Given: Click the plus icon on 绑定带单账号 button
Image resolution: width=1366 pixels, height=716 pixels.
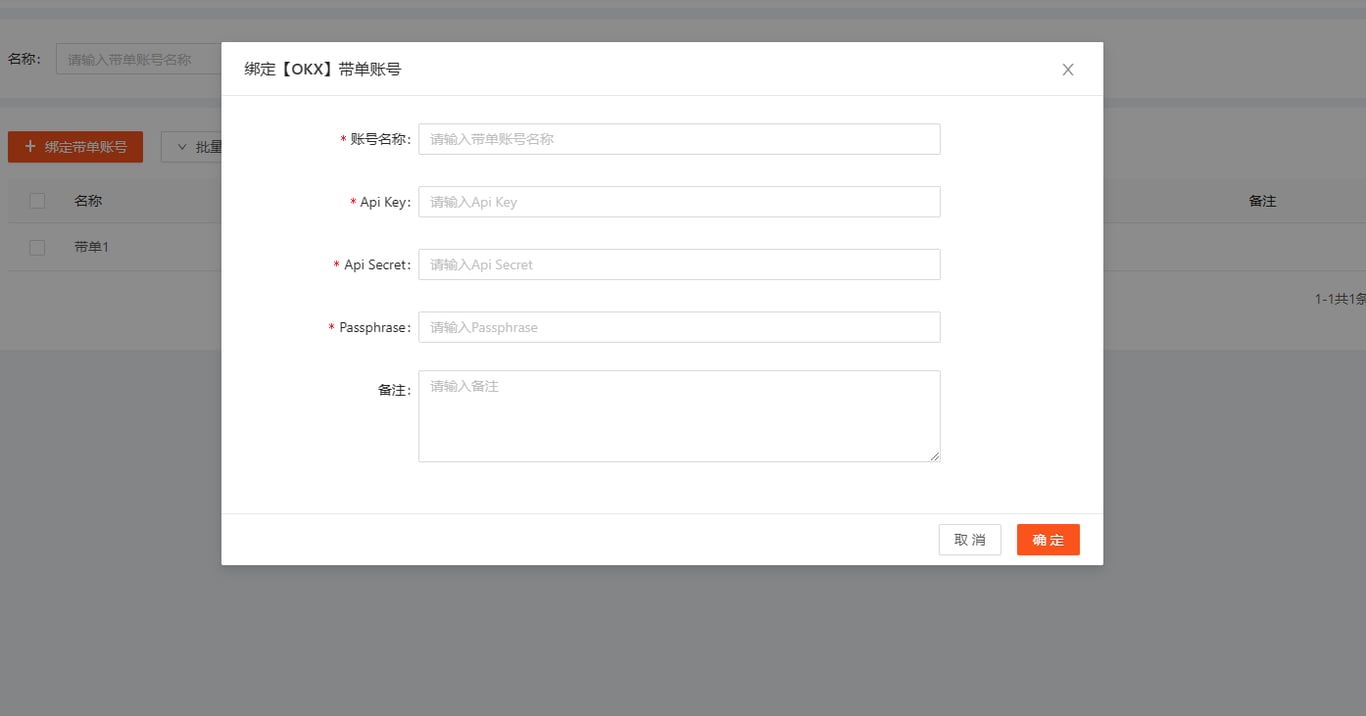Looking at the screenshot, I should click(30, 147).
